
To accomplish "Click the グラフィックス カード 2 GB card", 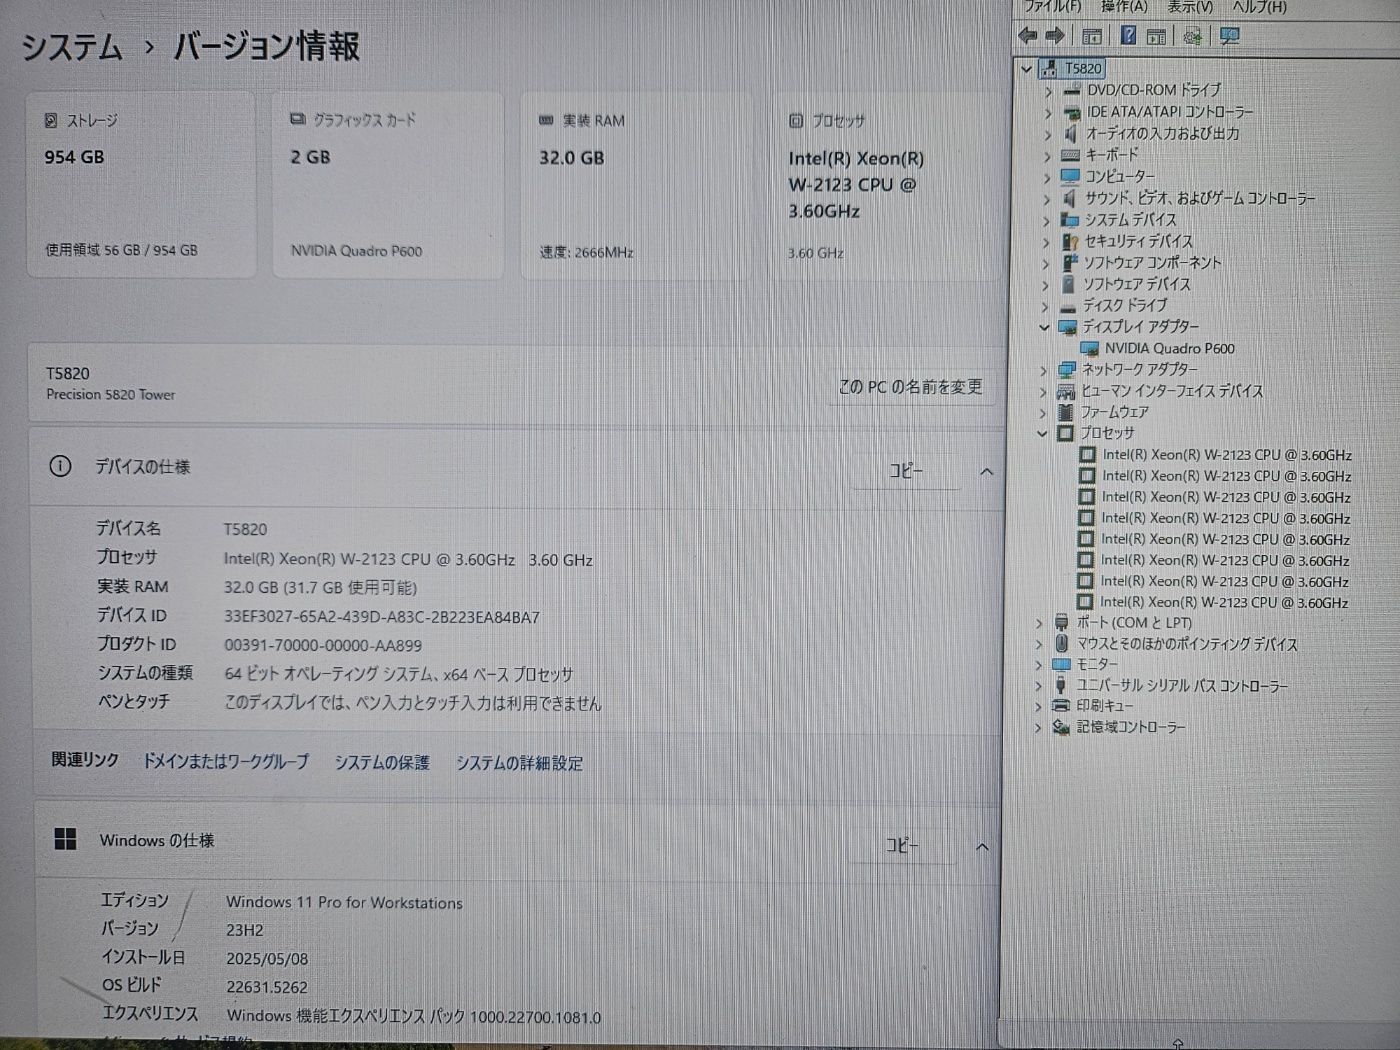I will pyautogui.click(x=388, y=185).
